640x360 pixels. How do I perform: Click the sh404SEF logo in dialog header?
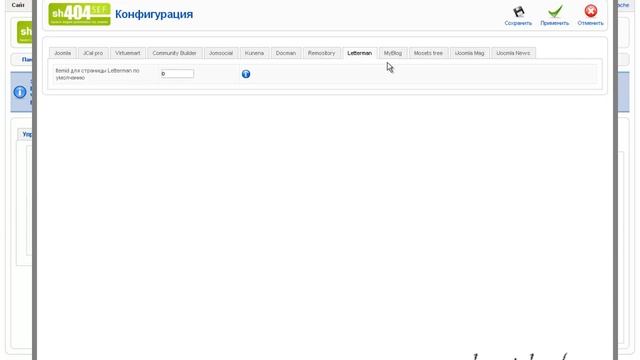tap(79, 14)
